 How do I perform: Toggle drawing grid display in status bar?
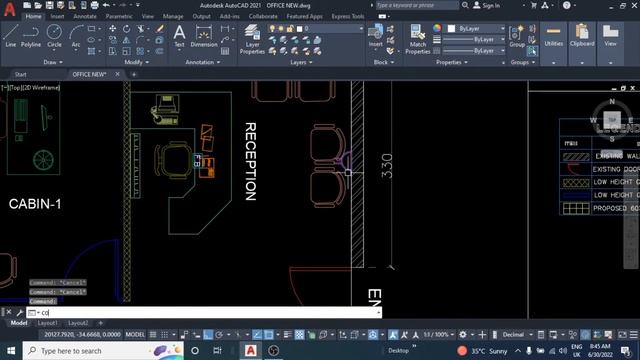[153, 335]
